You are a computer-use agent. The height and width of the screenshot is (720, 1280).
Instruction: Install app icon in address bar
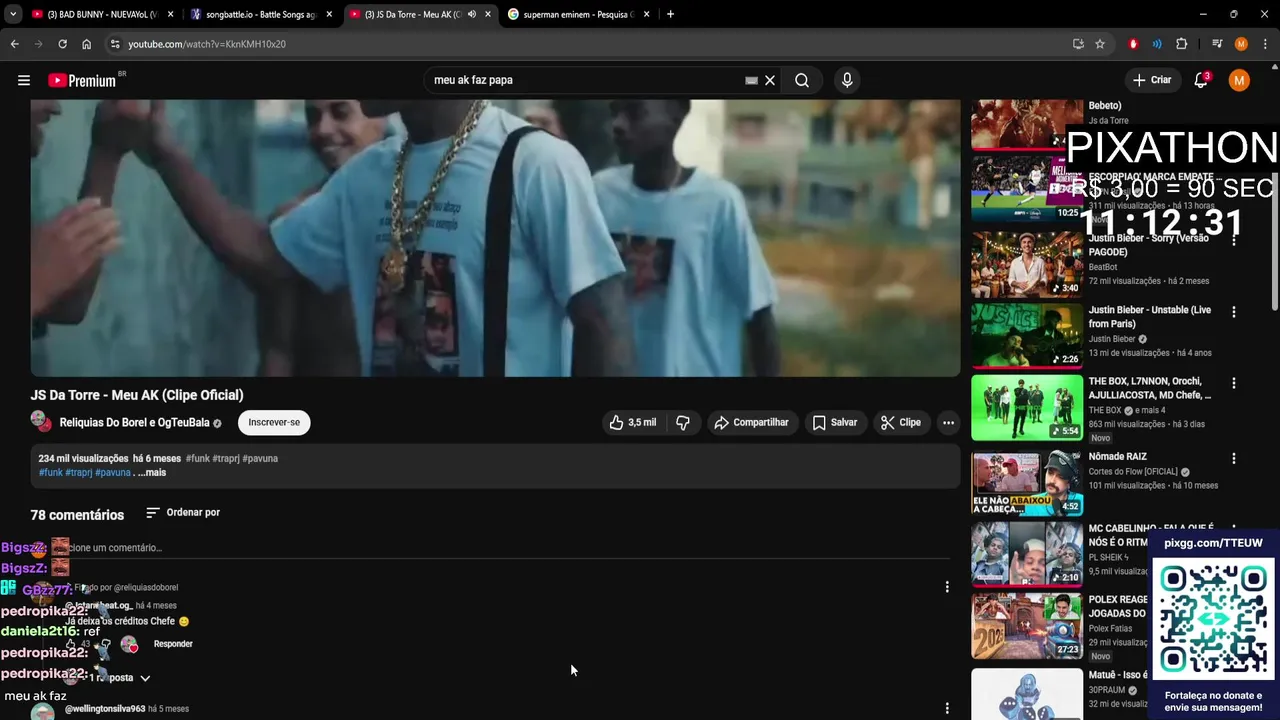(x=1078, y=44)
